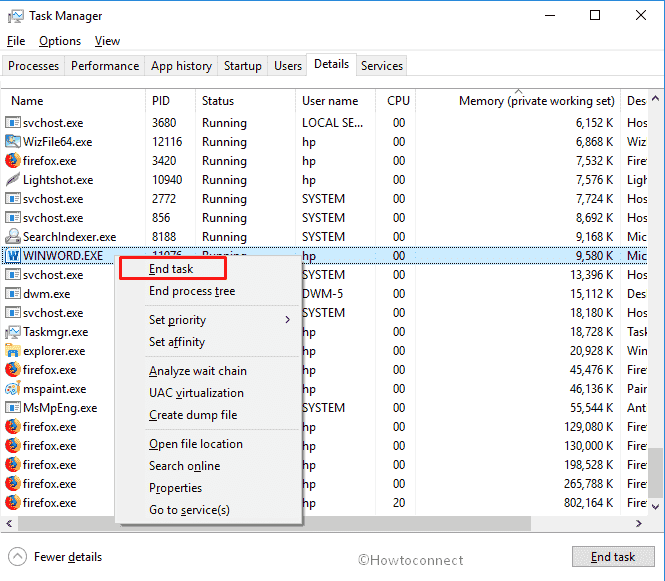Collapse view with Fewer details arrow
The width and height of the screenshot is (665, 581).
pos(17,557)
